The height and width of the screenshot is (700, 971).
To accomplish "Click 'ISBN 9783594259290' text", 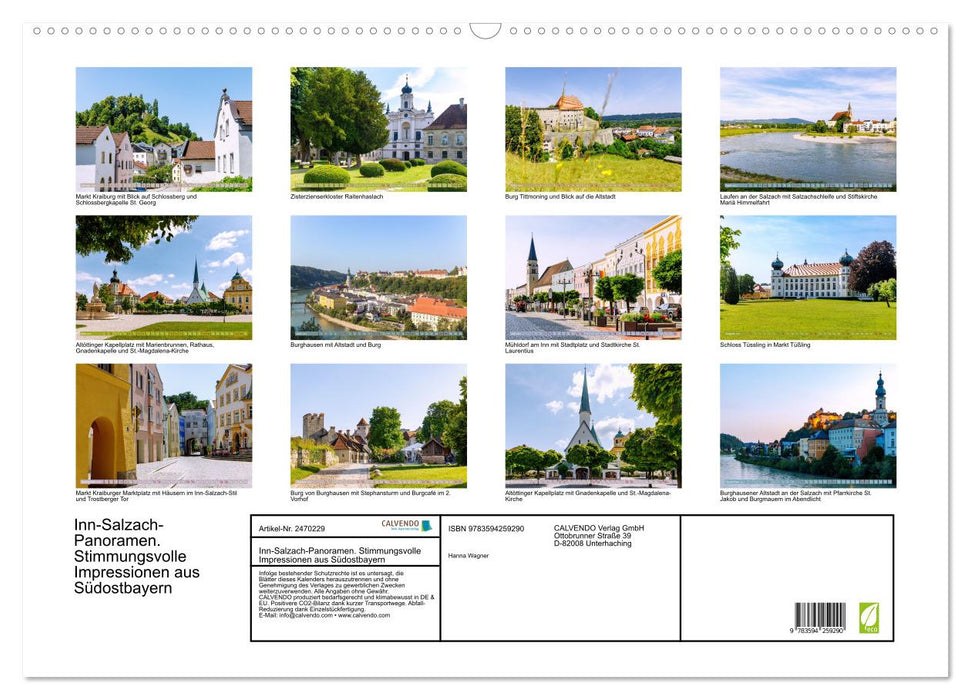I will point(486,528).
